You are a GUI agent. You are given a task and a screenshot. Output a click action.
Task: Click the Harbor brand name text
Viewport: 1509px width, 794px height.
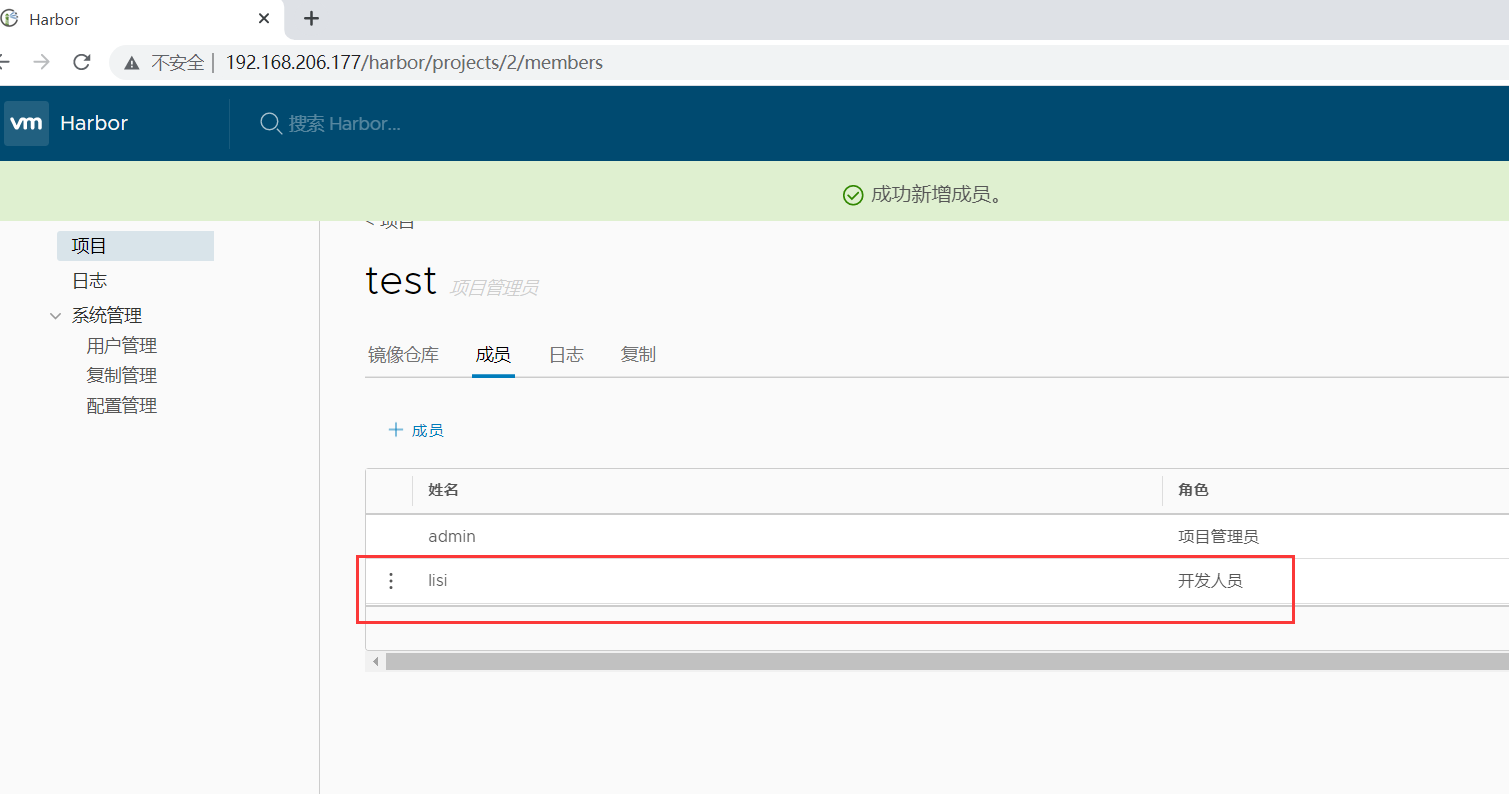click(94, 123)
